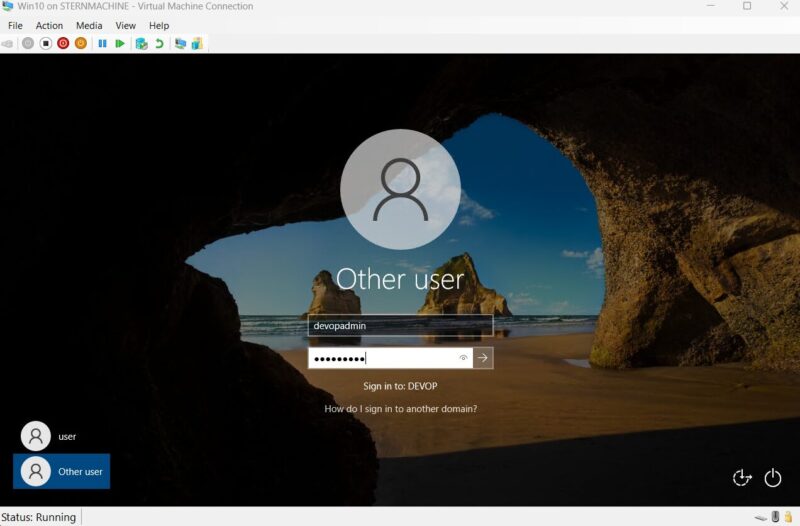Image resolution: width=800 pixels, height=526 pixels.
Task: Save the VM state using the orange icon
Action: [81, 44]
